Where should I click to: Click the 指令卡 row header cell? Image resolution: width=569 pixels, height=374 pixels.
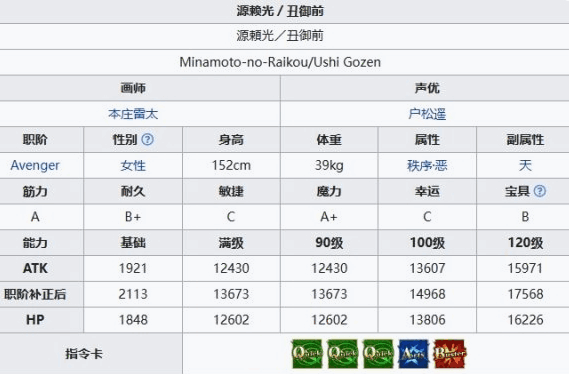coord(91,354)
